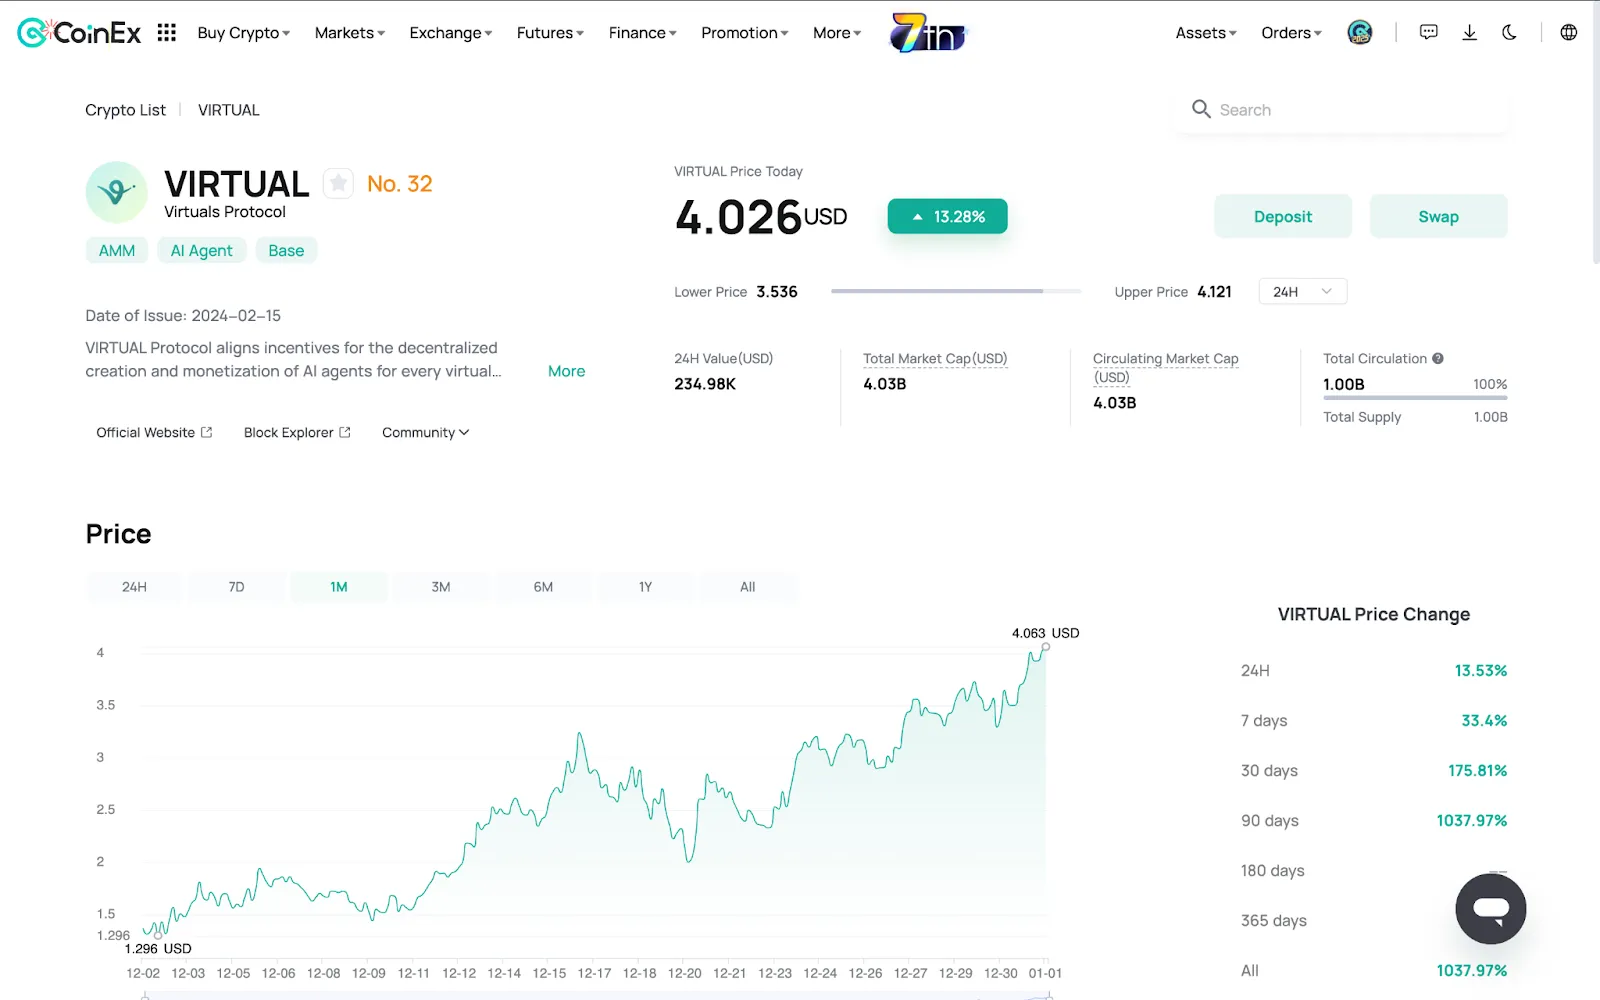
Task: Click the 90 days 1037.97% value
Action: coord(1471,820)
